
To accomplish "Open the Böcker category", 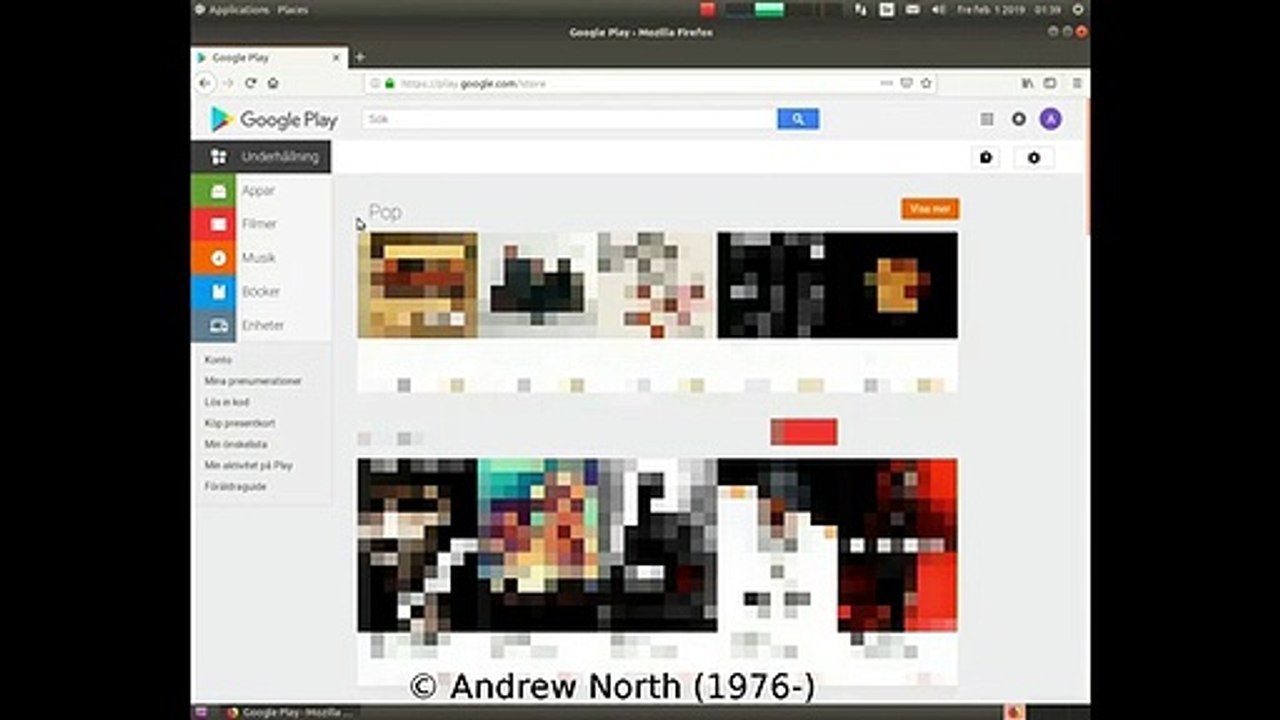I will pyautogui.click(x=261, y=292).
